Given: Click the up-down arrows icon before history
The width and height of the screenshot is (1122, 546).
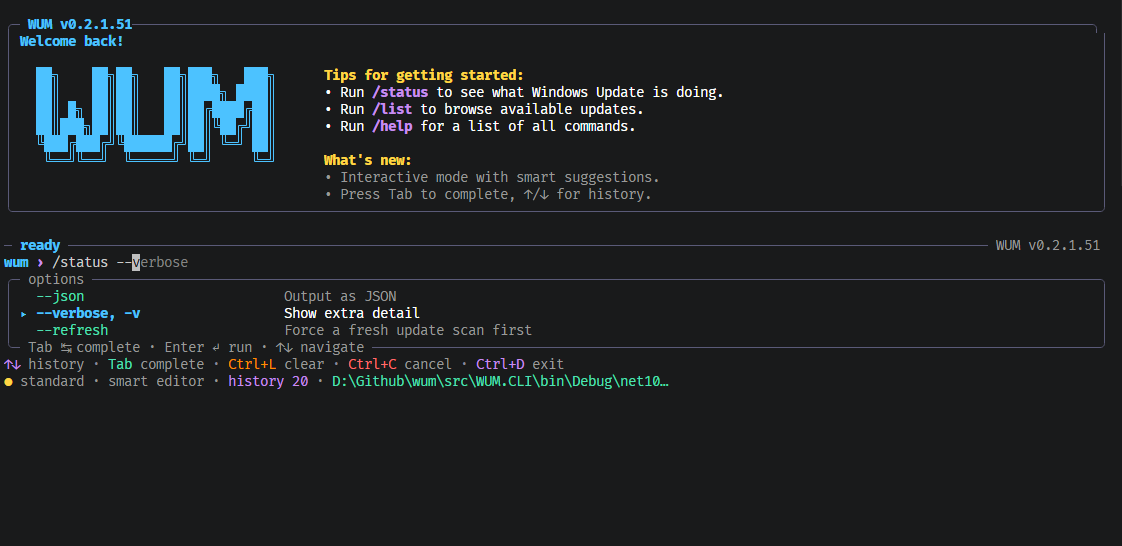Looking at the screenshot, I should pos(12,365).
